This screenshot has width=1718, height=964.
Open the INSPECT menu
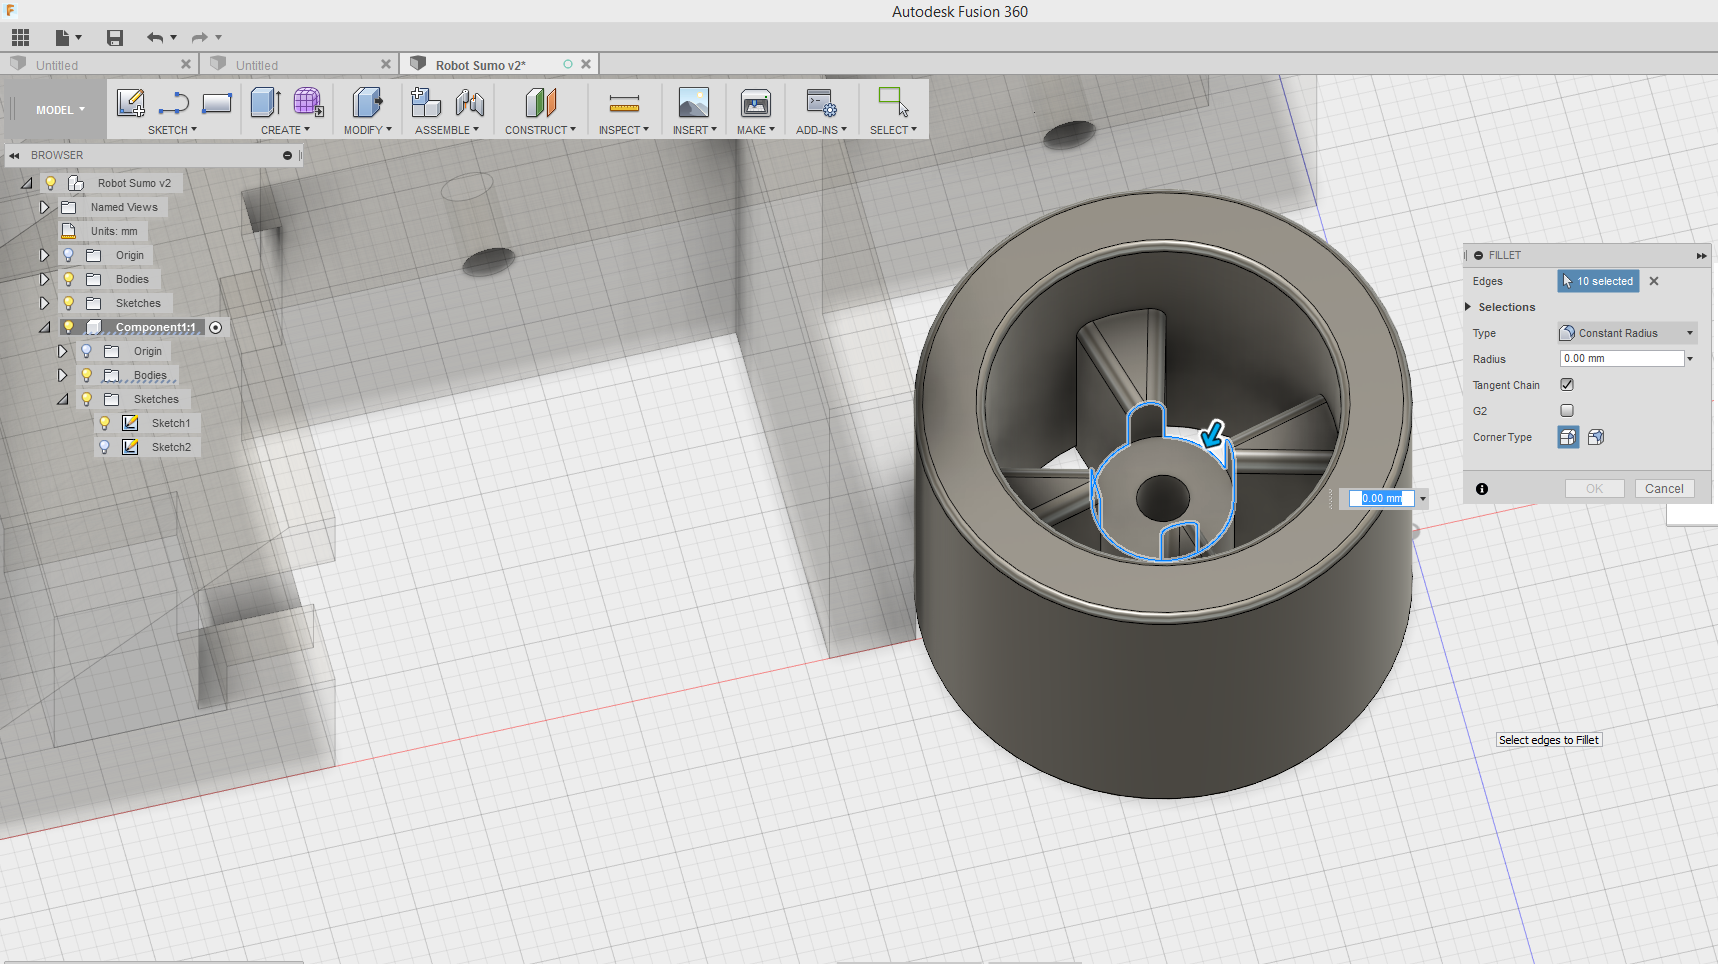[x=623, y=130]
